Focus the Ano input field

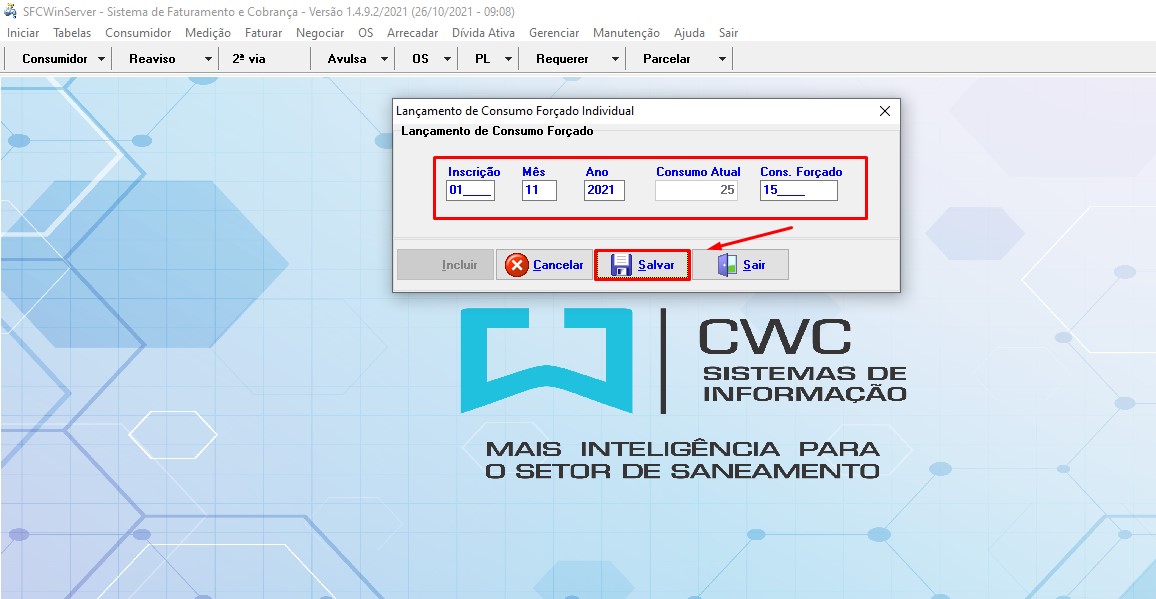pyautogui.click(x=604, y=190)
